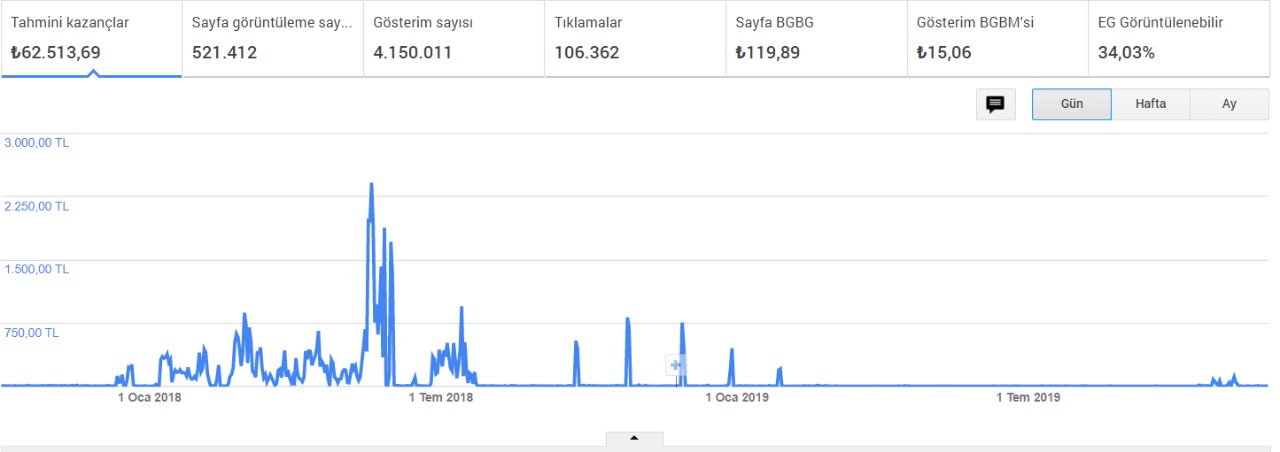
Task: Switch to Gösterim sayısı metric
Action: point(454,38)
